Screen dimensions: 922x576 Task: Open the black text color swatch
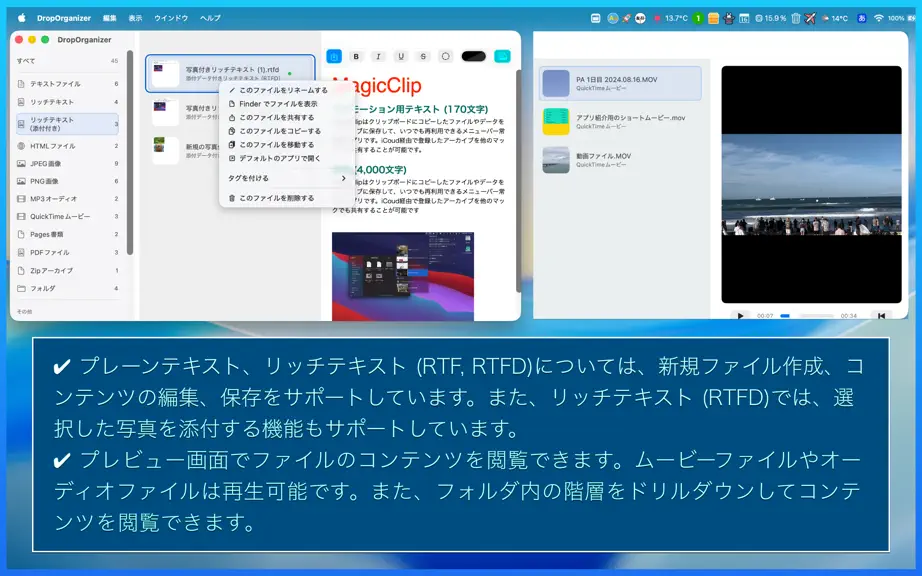pos(473,56)
